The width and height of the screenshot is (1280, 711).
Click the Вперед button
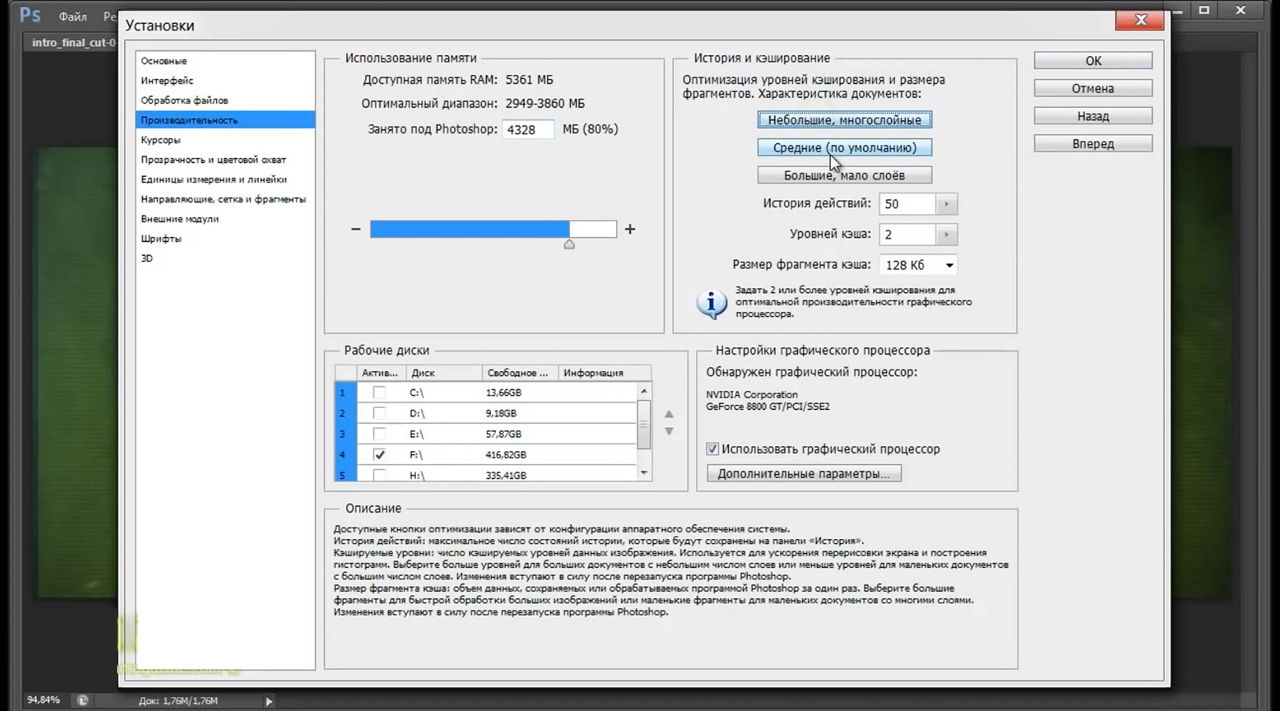pos(1093,144)
